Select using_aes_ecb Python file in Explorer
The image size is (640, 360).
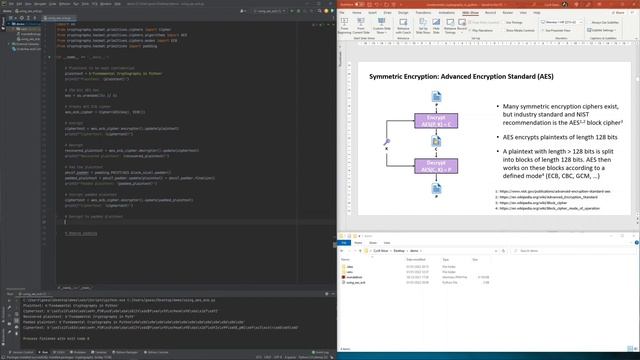click(x=356, y=282)
